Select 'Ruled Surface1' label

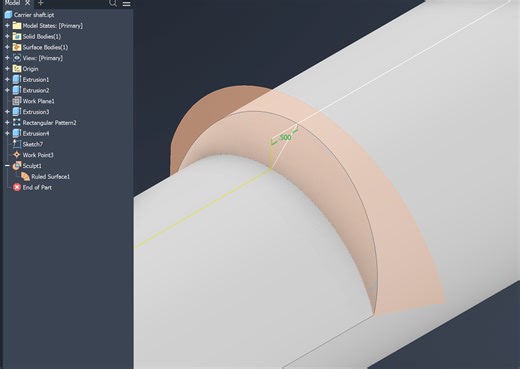pos(51,177)
